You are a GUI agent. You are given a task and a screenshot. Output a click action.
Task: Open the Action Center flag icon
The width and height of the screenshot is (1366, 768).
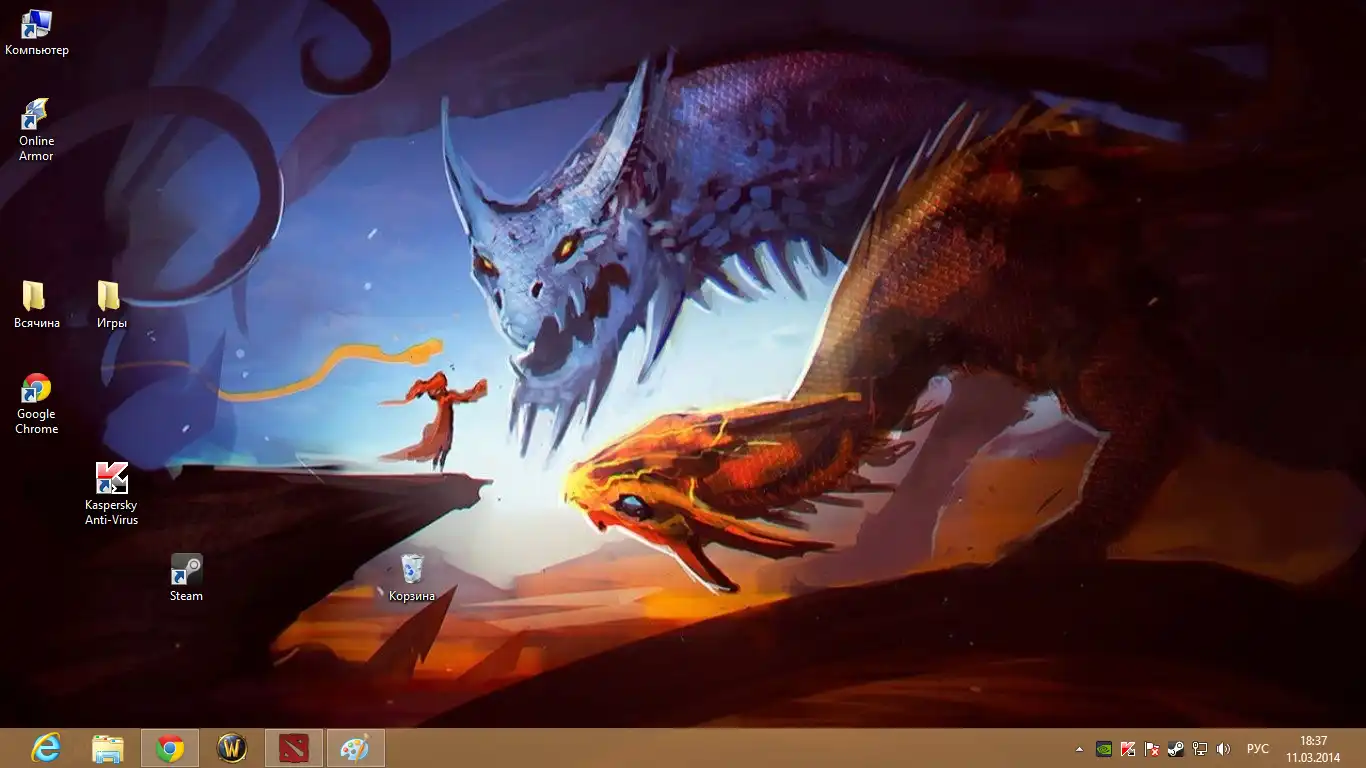click(1152, 749)
